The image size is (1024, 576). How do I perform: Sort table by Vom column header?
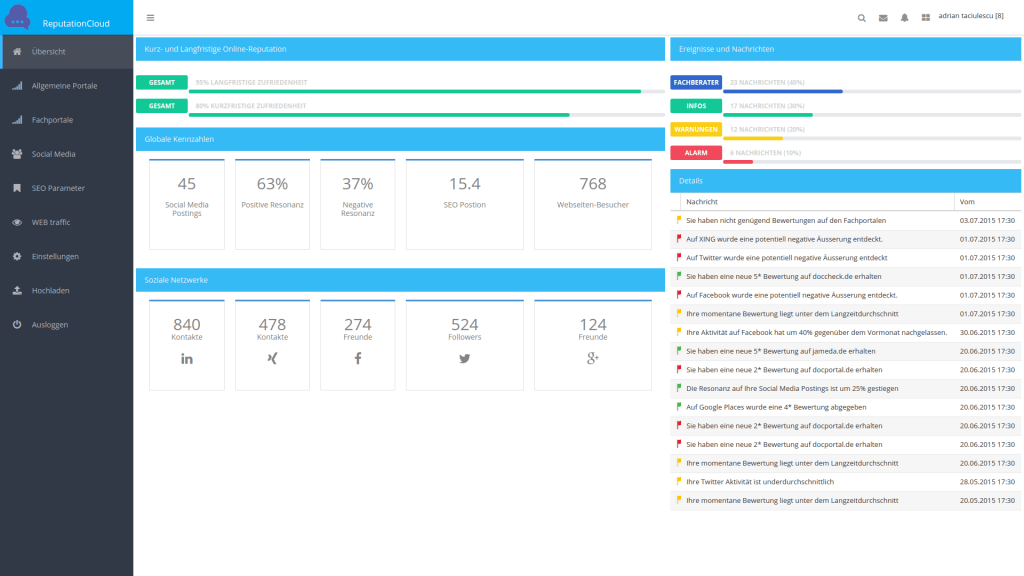point(967,202)
